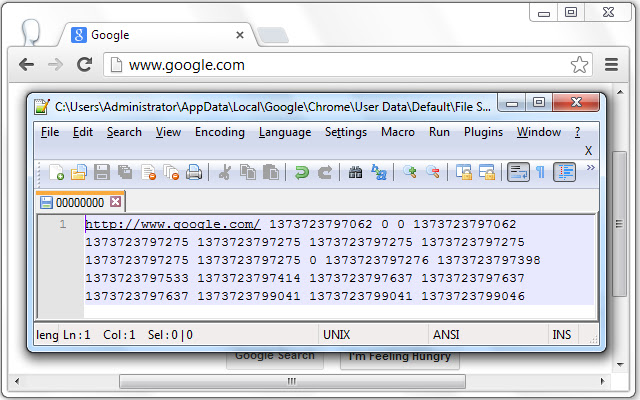Open the Encoding menu
Screen dimensions: 640x400
(x=220, y=132)
